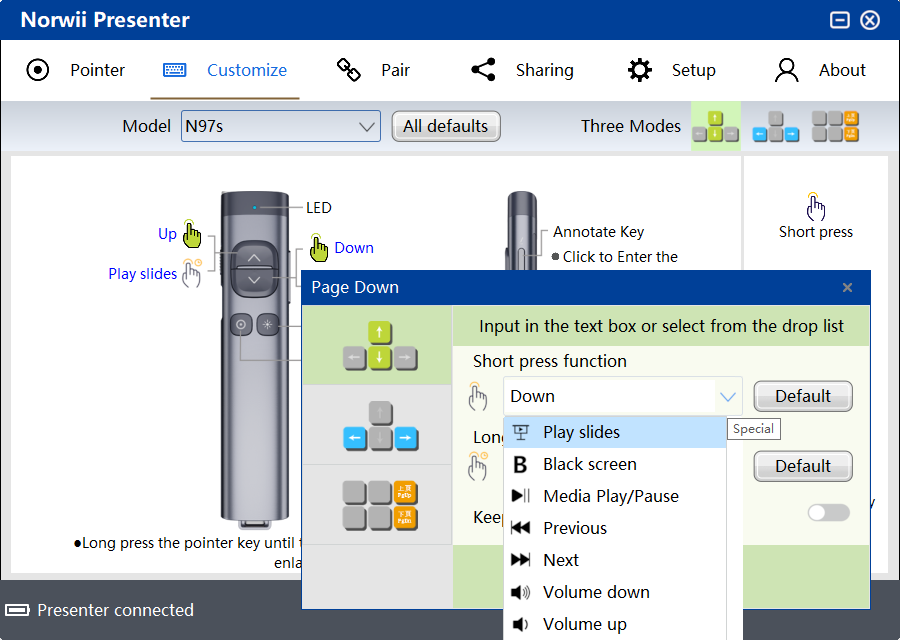Choose Black screen from the drop list
900x640 pixels.
pos(615,464)
